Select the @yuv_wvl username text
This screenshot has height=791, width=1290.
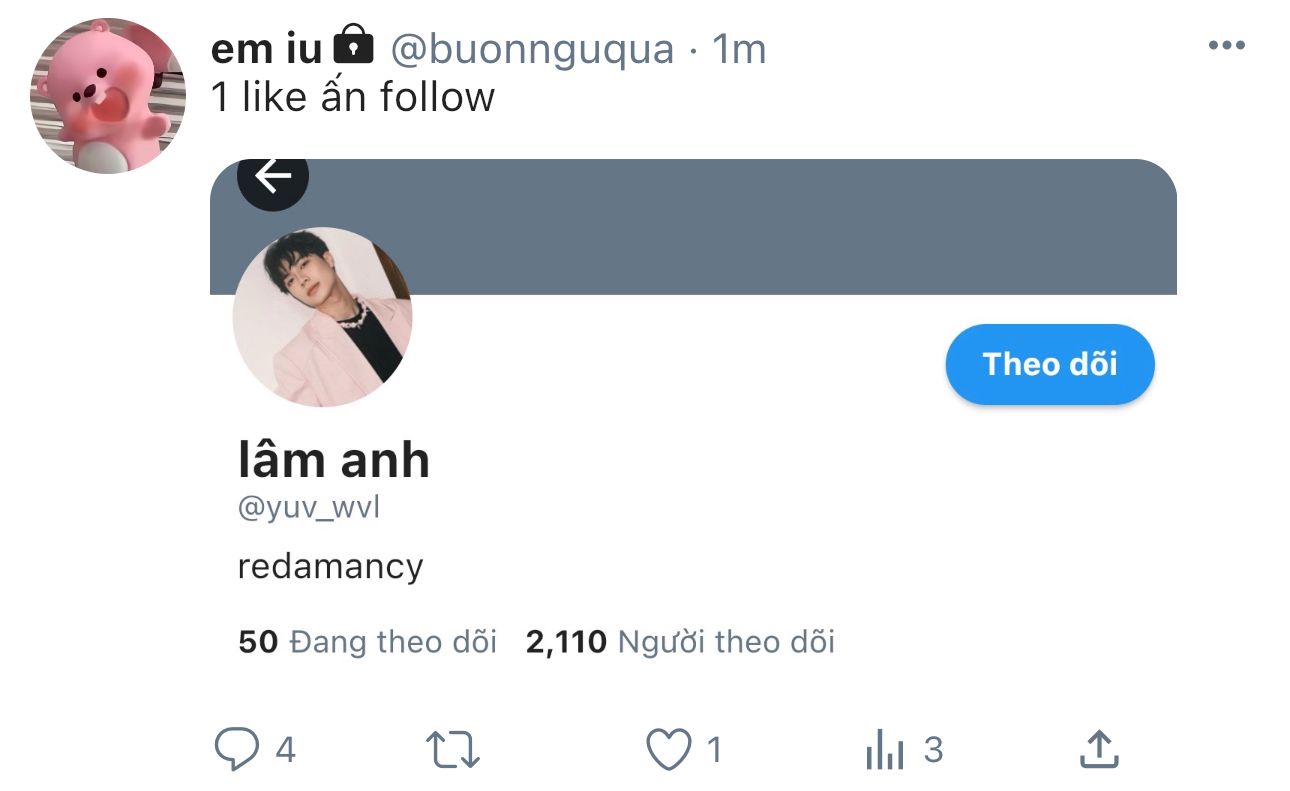pyautogui.click(x=309, y=509)
